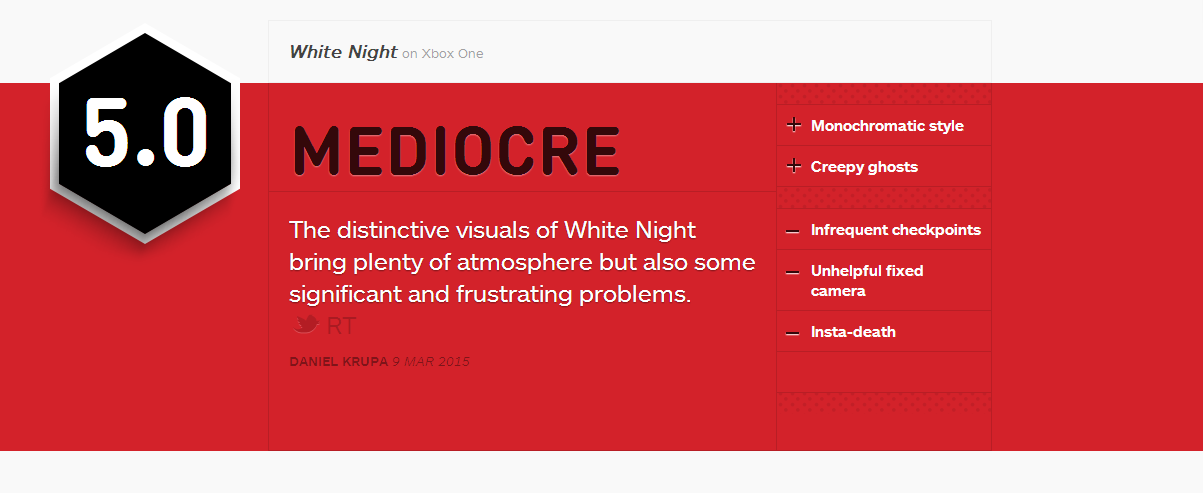Click the 'on Xbox One' platform text

point(442,54)
